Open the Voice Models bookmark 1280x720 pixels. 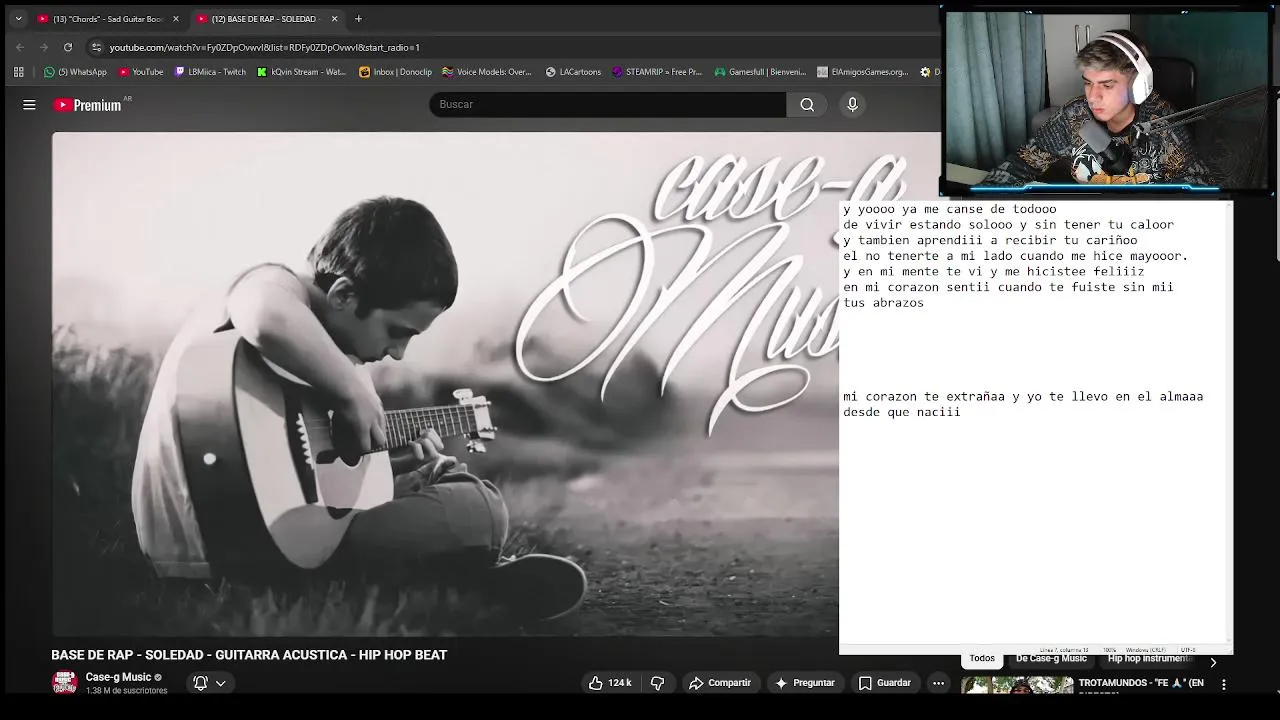(487, 72)
